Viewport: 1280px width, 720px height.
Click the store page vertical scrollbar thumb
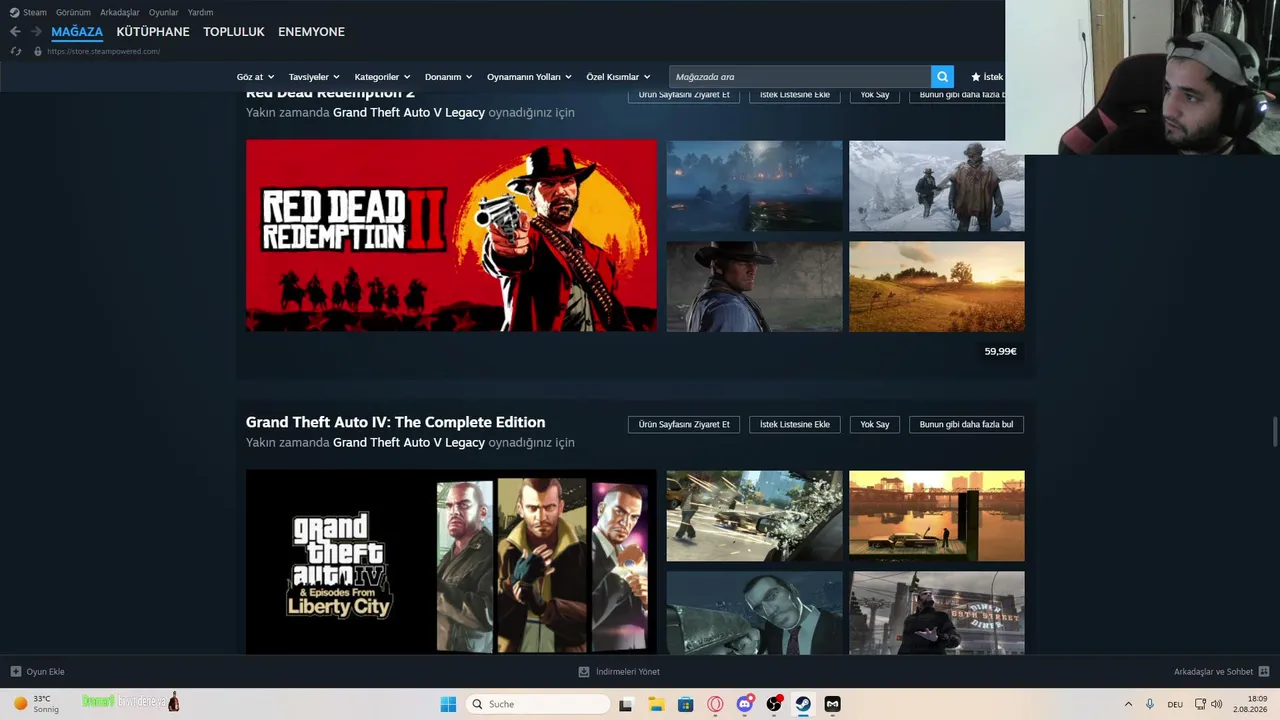coord(1275,432)
